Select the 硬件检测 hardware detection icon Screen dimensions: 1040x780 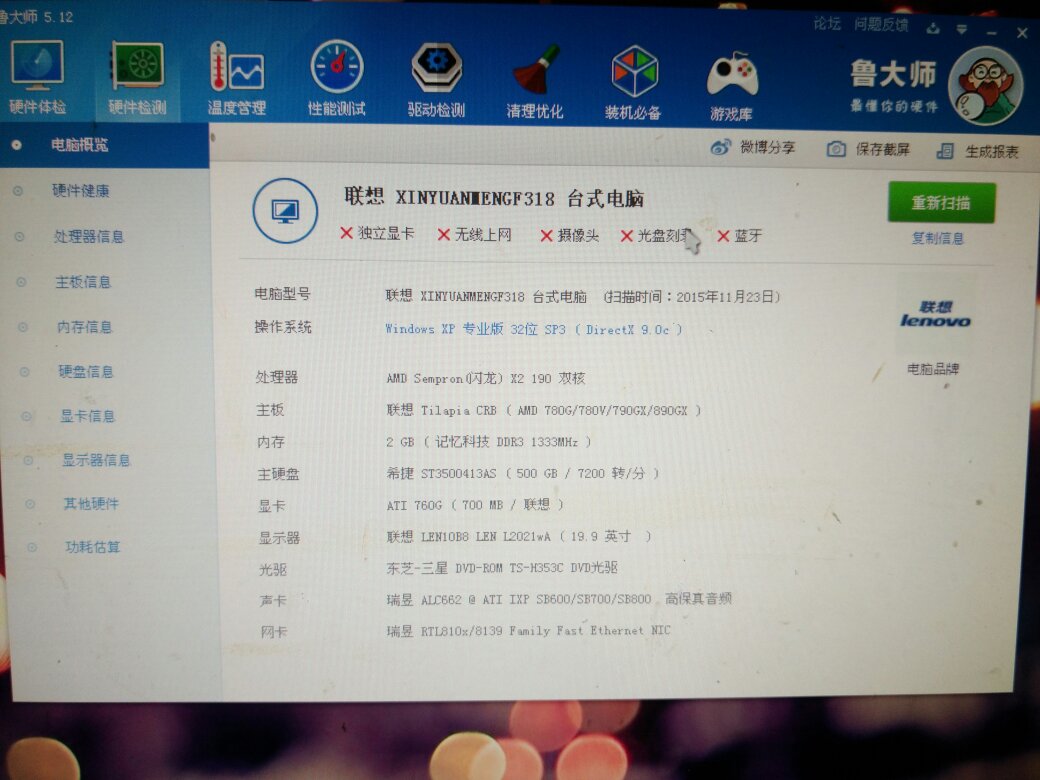tap(137, 78)
